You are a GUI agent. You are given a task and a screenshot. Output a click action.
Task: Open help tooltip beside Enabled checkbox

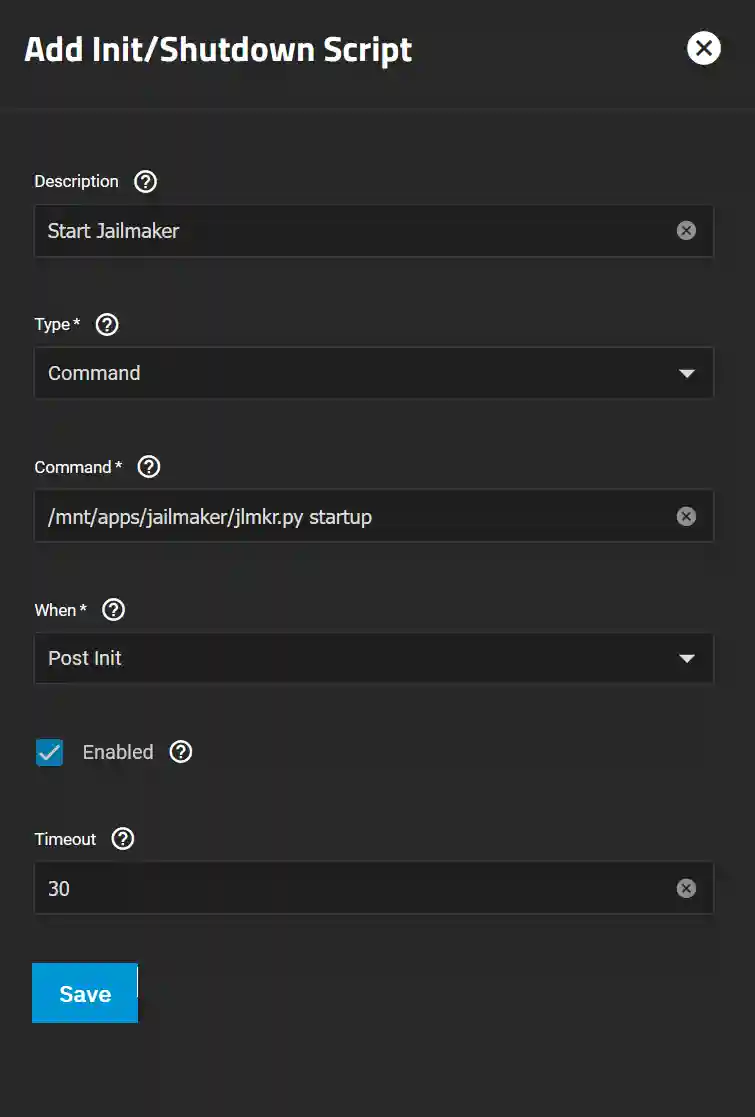(x=181, y=752)
